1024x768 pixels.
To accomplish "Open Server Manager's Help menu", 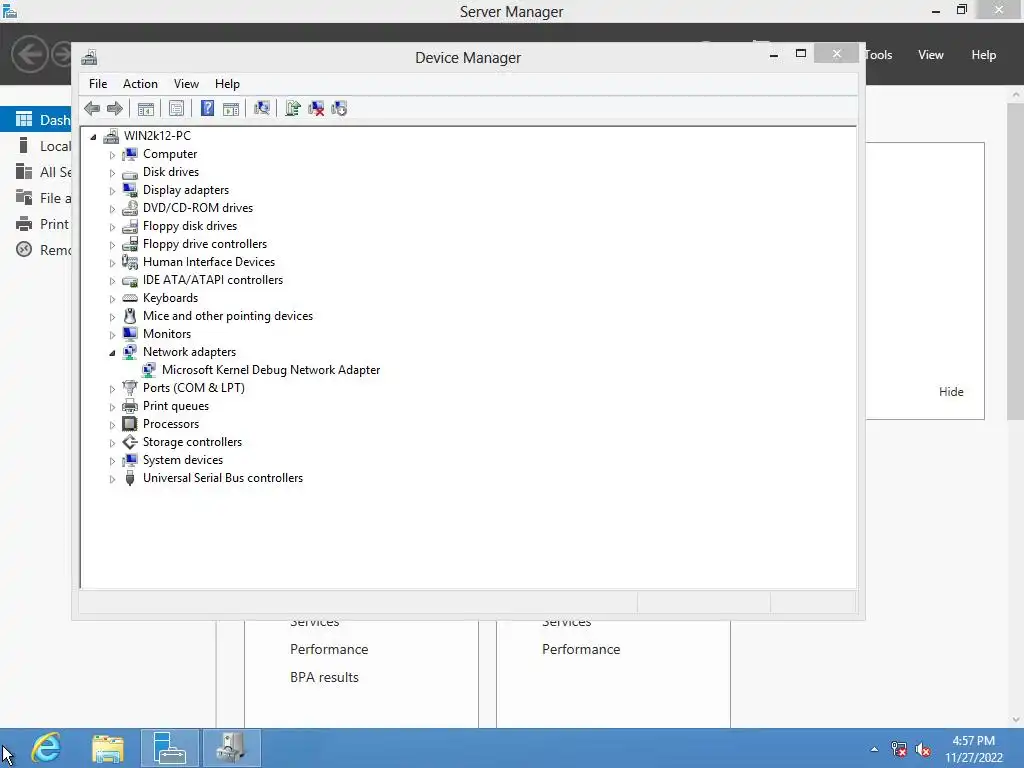I will tap(984, 55).
